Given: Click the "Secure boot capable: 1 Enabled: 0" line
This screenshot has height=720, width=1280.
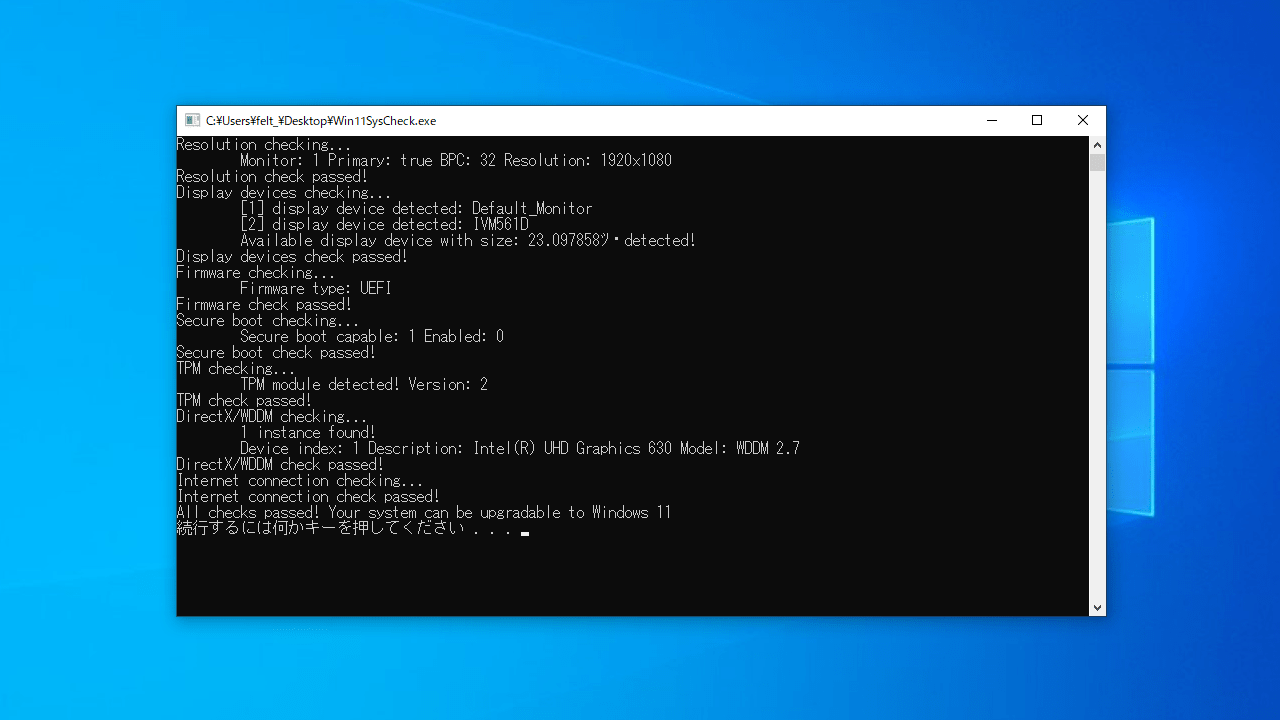Looking at the screenshot, I should [372, 336].
